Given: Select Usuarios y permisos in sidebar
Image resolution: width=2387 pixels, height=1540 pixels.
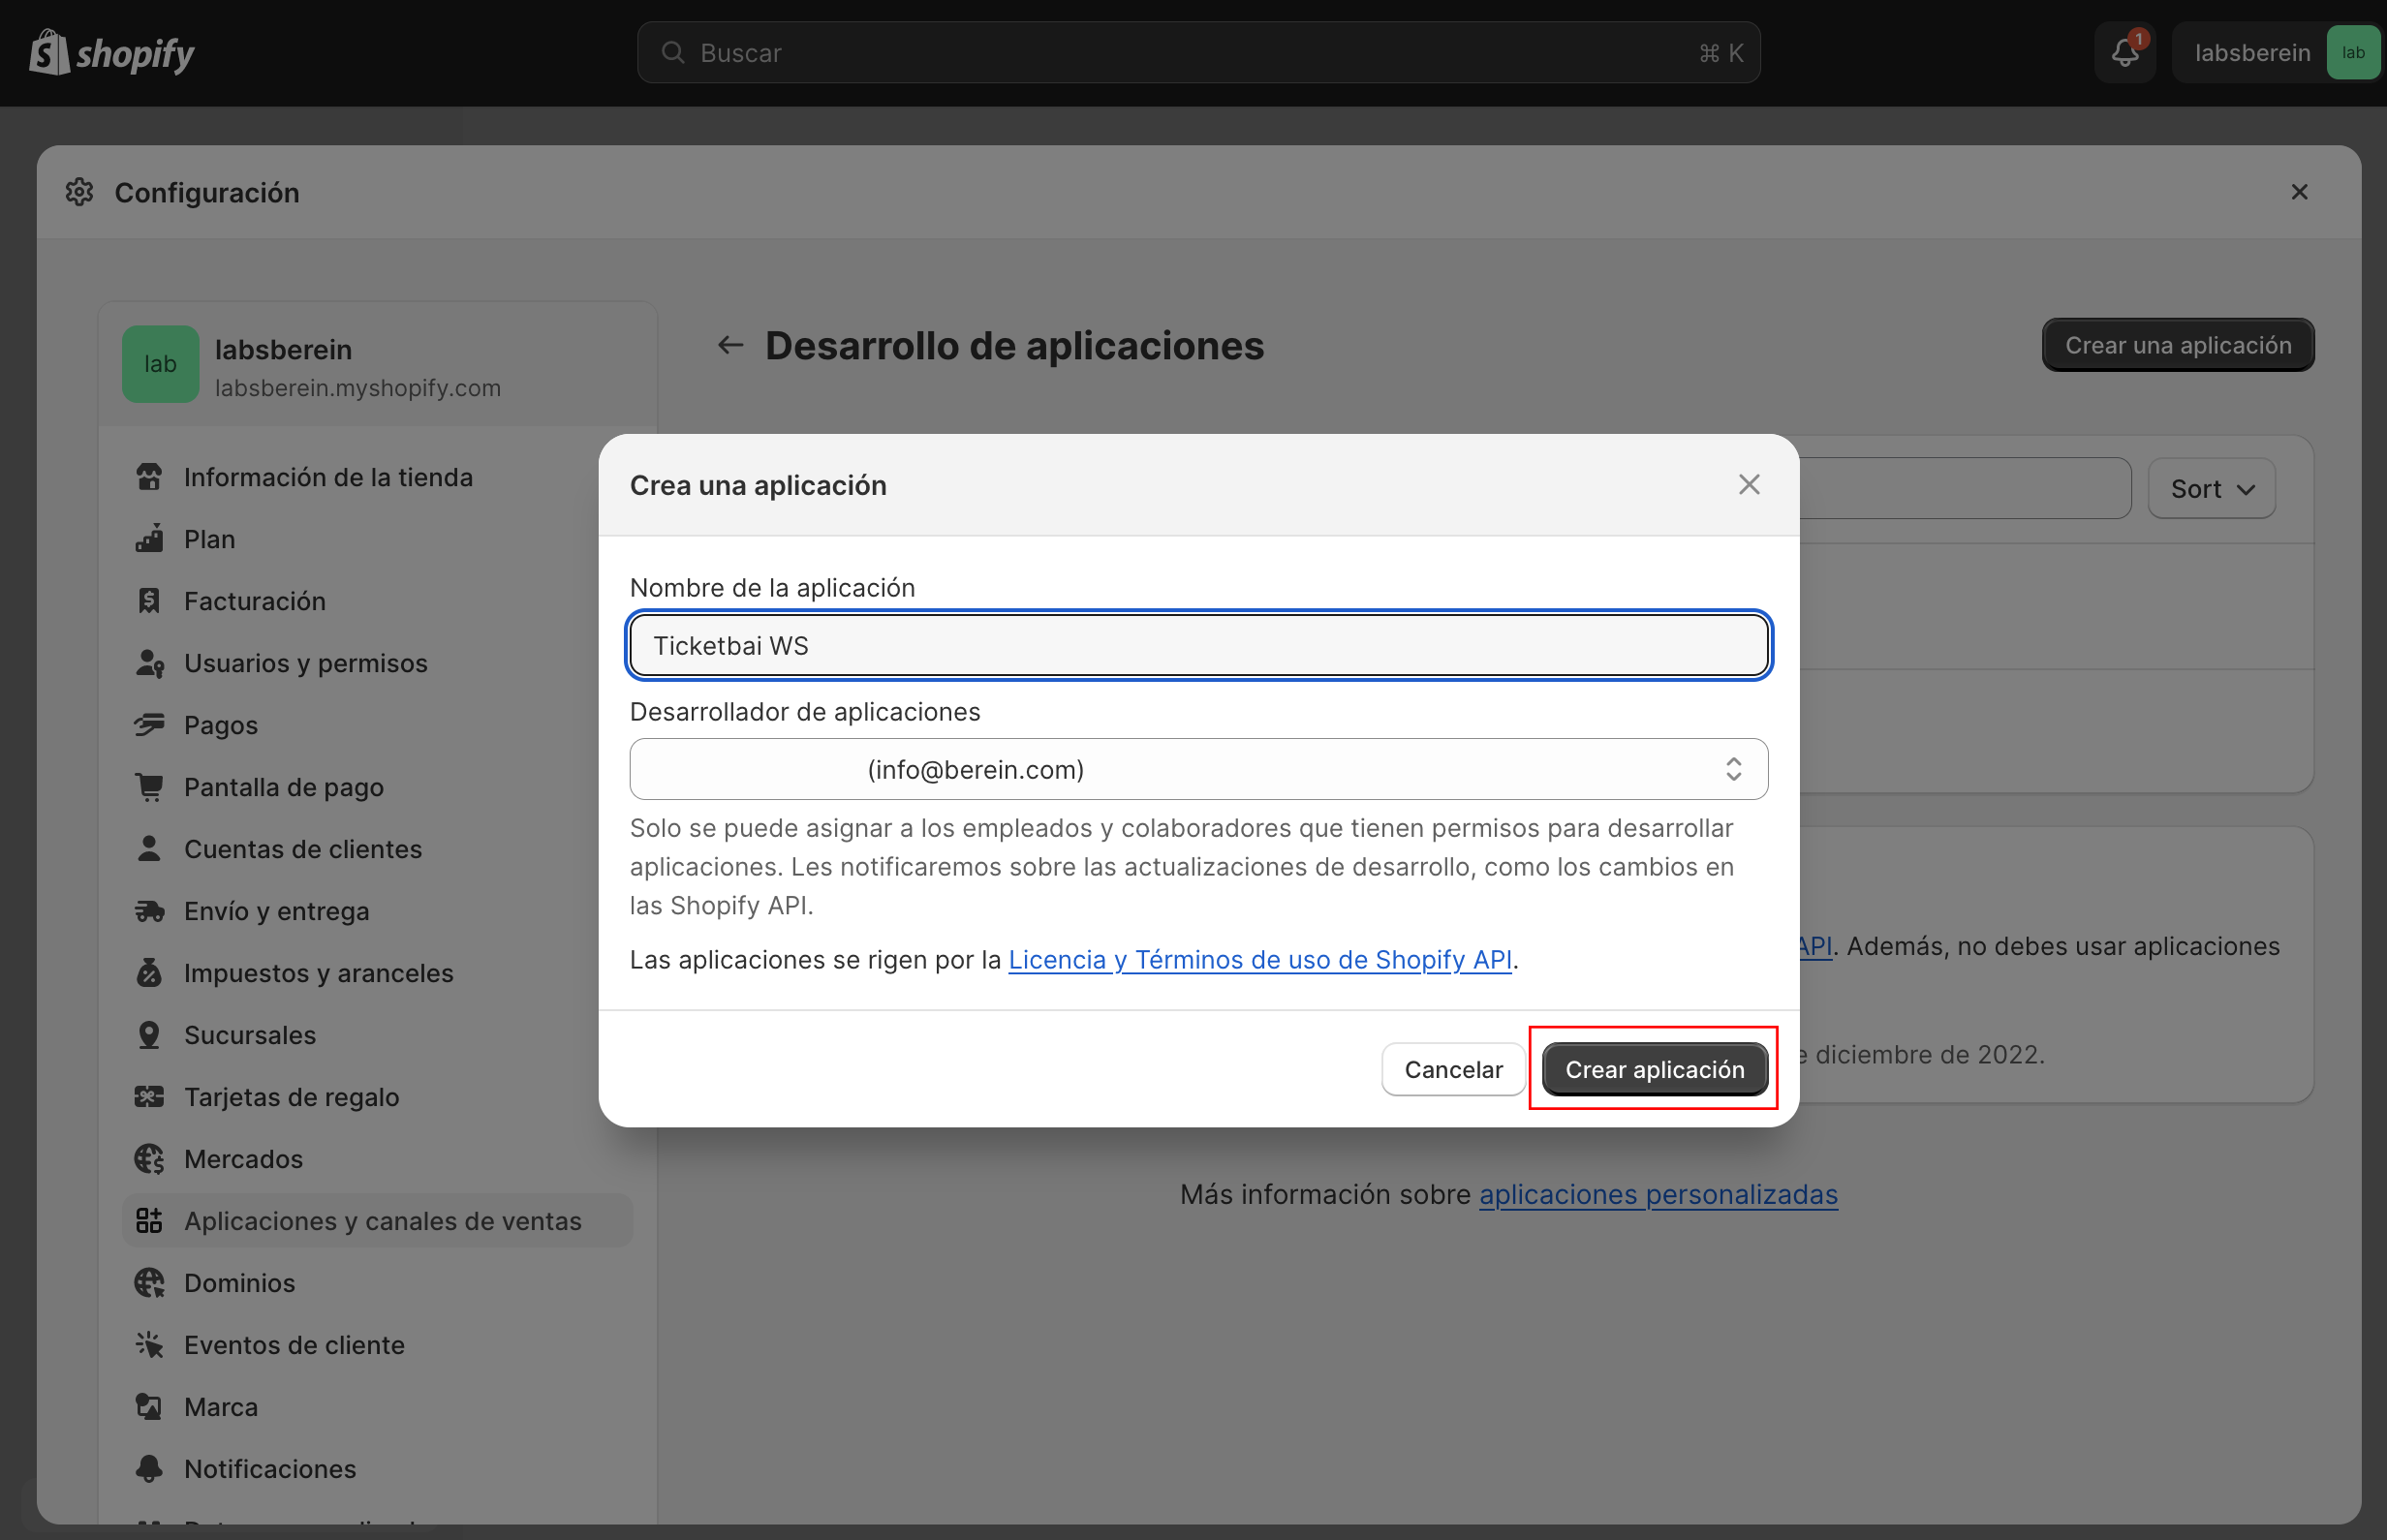Looking at the screenshot, I should coord(305,663).
